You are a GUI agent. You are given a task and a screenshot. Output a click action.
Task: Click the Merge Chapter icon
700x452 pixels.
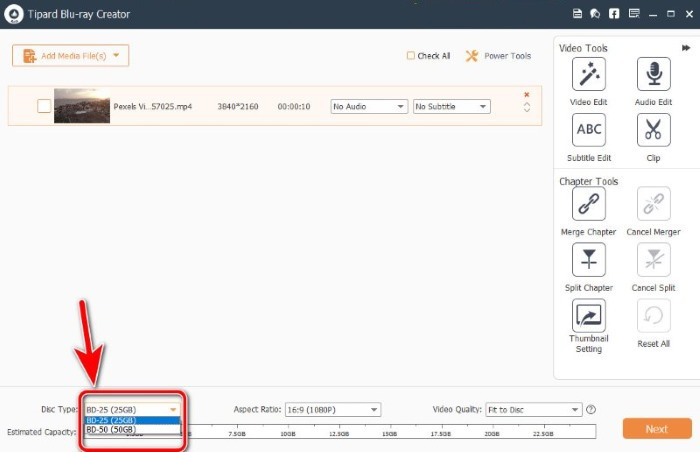click(588, 204)
